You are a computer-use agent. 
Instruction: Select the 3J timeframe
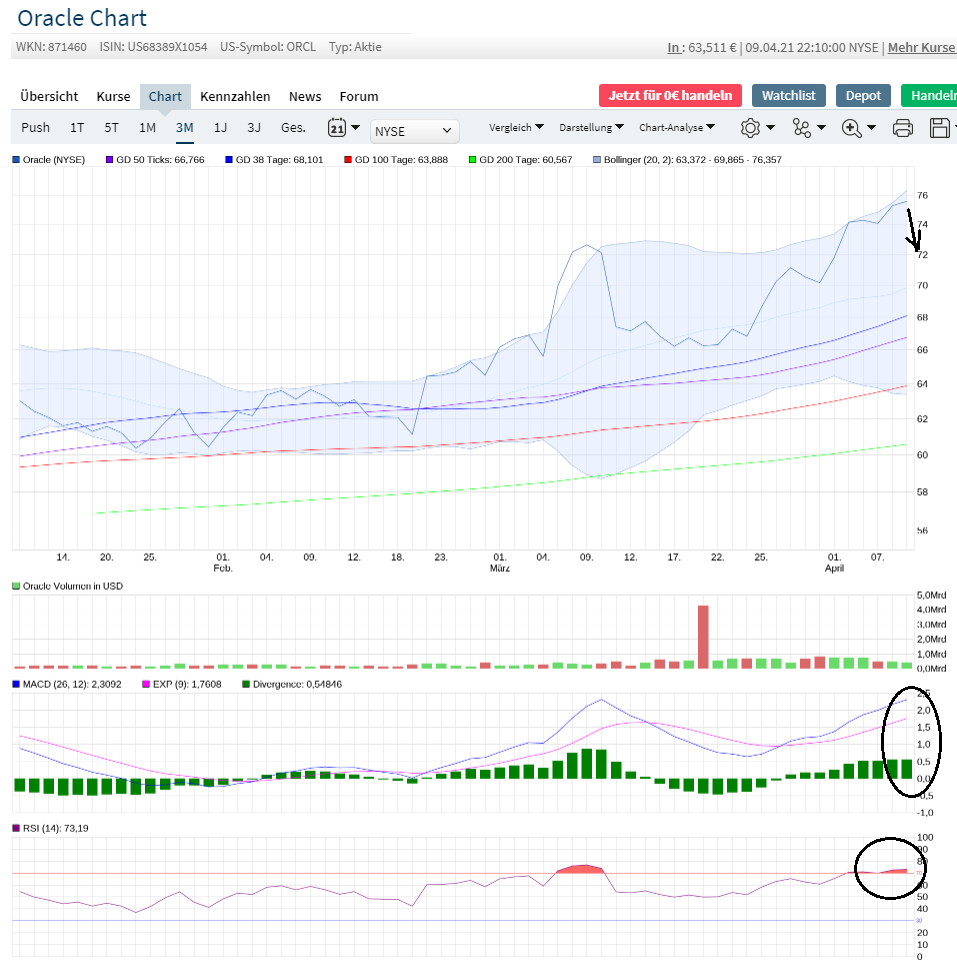pyautogui.click(x=254, y=127)
